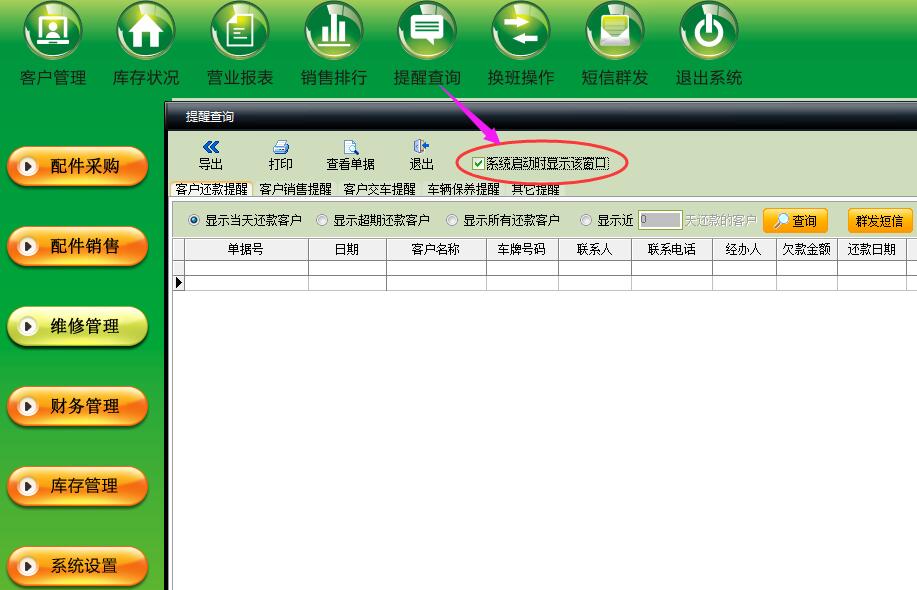917x590 pixels.
Task: Select 显示当天还款客户 radio option
Action: [x=194, y=220]
